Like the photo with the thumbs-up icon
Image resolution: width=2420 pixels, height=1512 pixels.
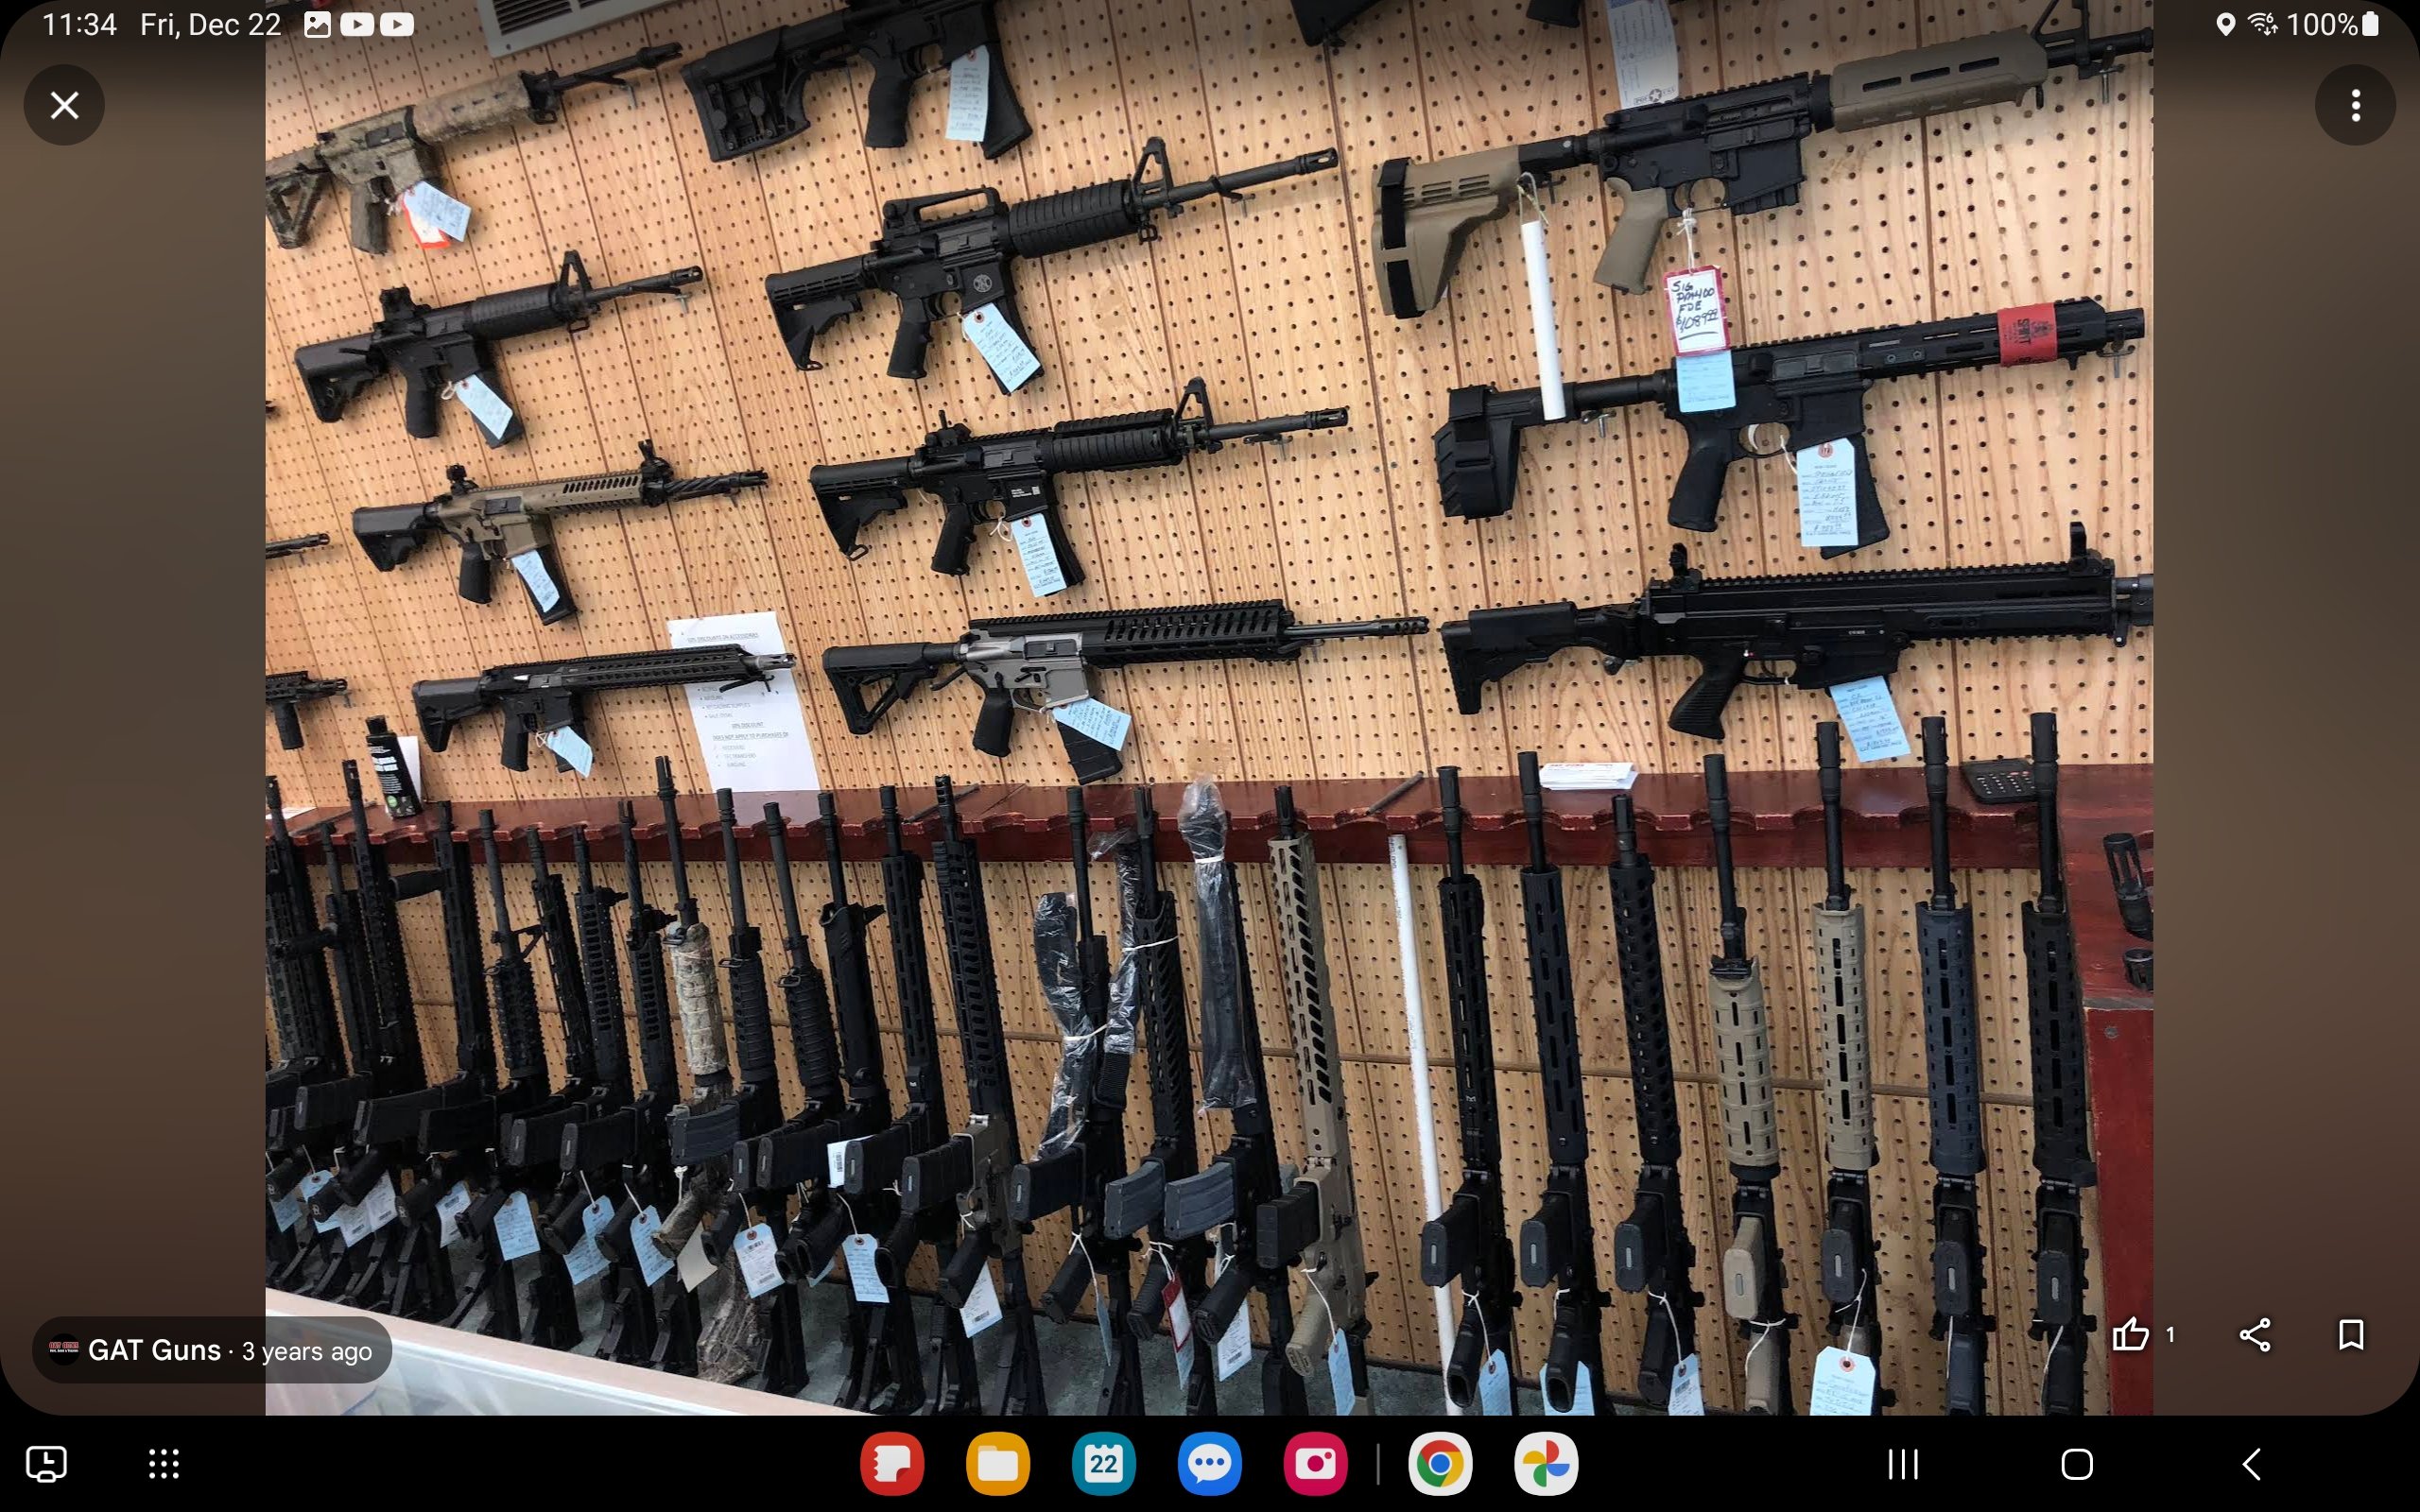point(2129,1334)
